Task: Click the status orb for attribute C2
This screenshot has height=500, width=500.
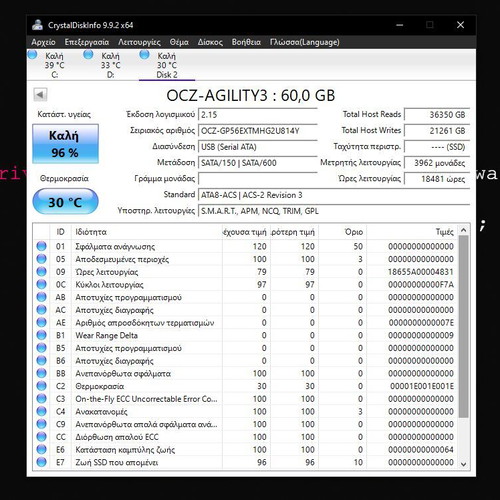Action: tap(41, 386)
